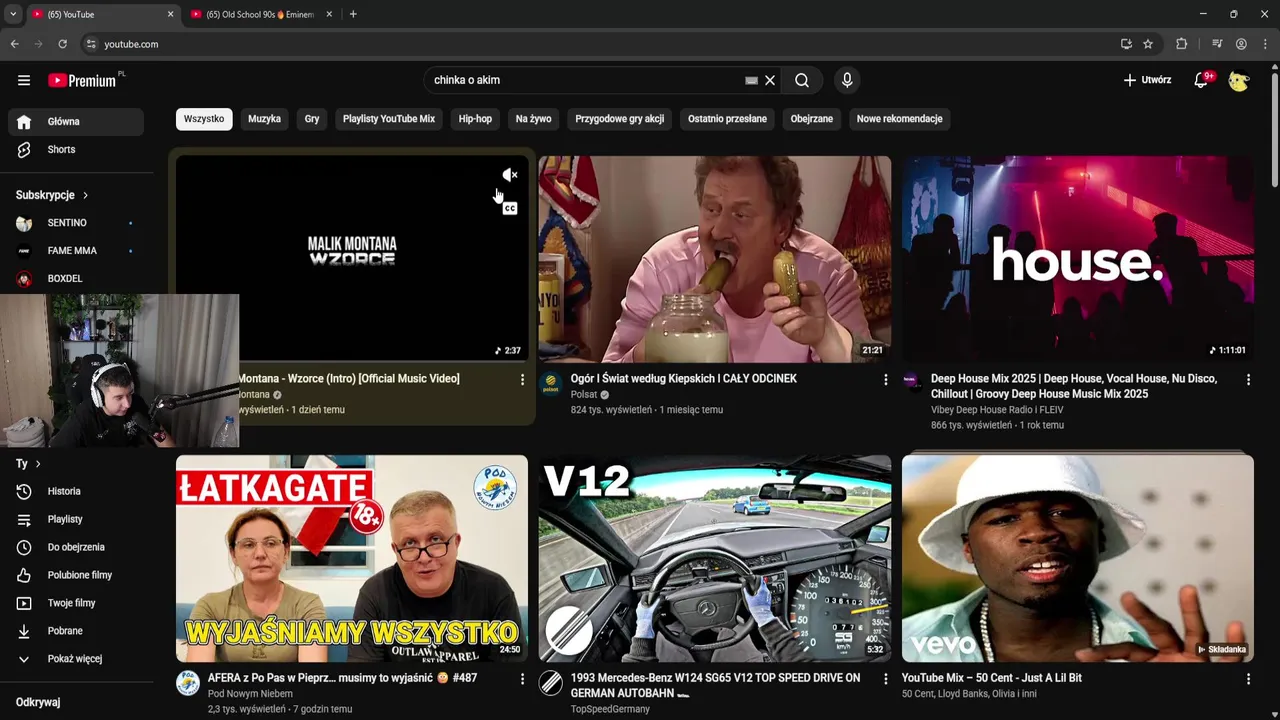The height and width of the screenshot is (720, 1280).
Task: Open the YouTube hamburger guide menu
Action: coord(24,80)
